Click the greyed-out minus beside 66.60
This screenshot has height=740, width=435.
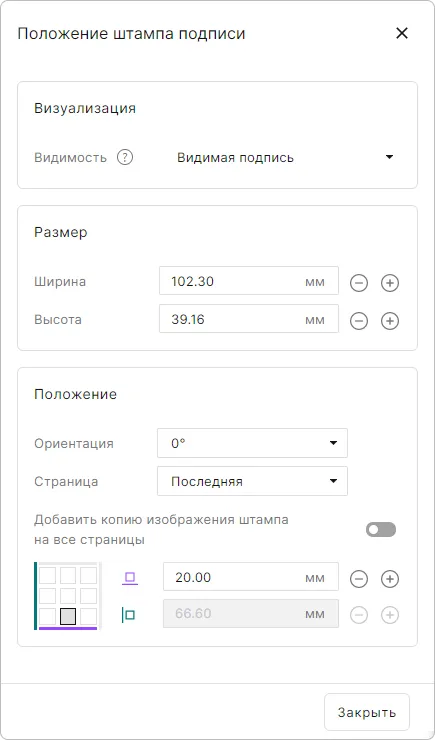359,615
